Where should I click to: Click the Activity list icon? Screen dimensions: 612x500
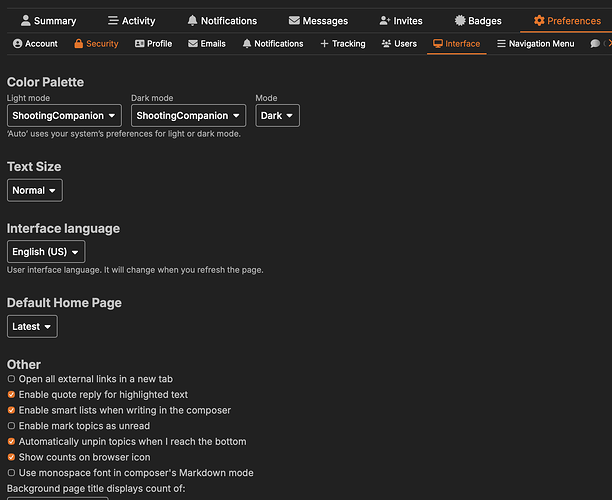(113, 21)
